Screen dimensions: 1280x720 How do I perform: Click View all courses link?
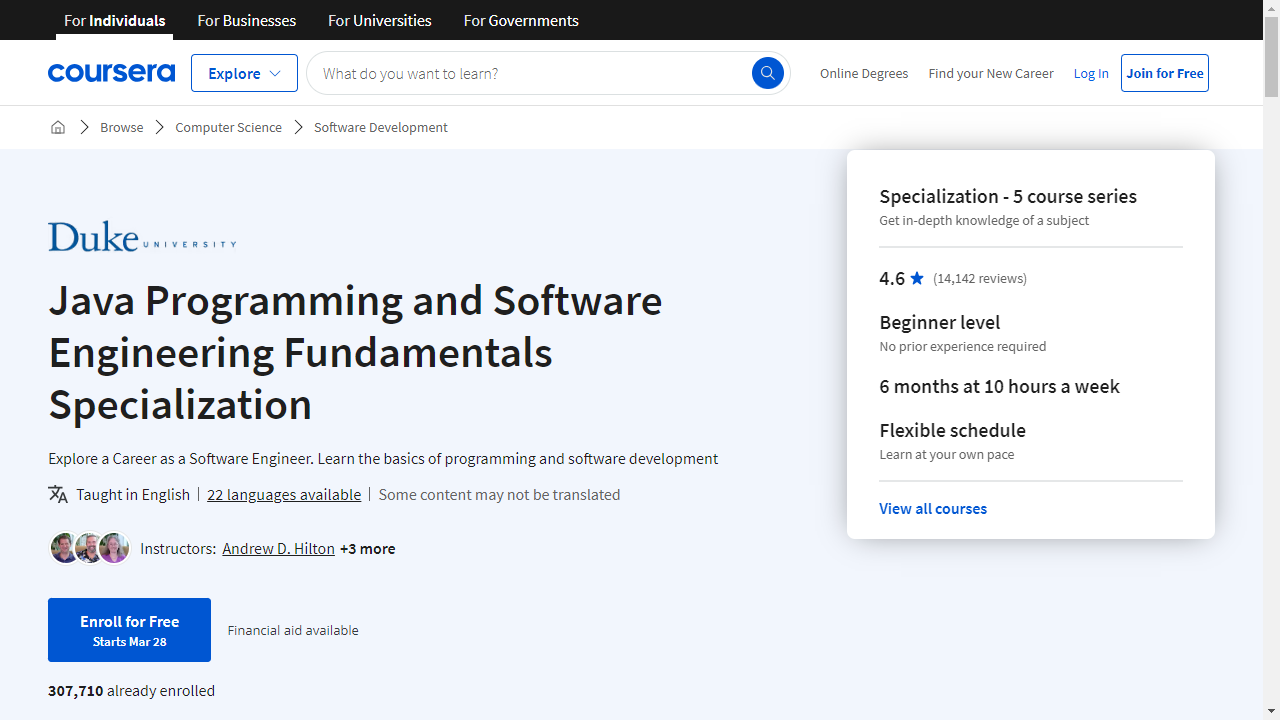(x=933, y=508)
